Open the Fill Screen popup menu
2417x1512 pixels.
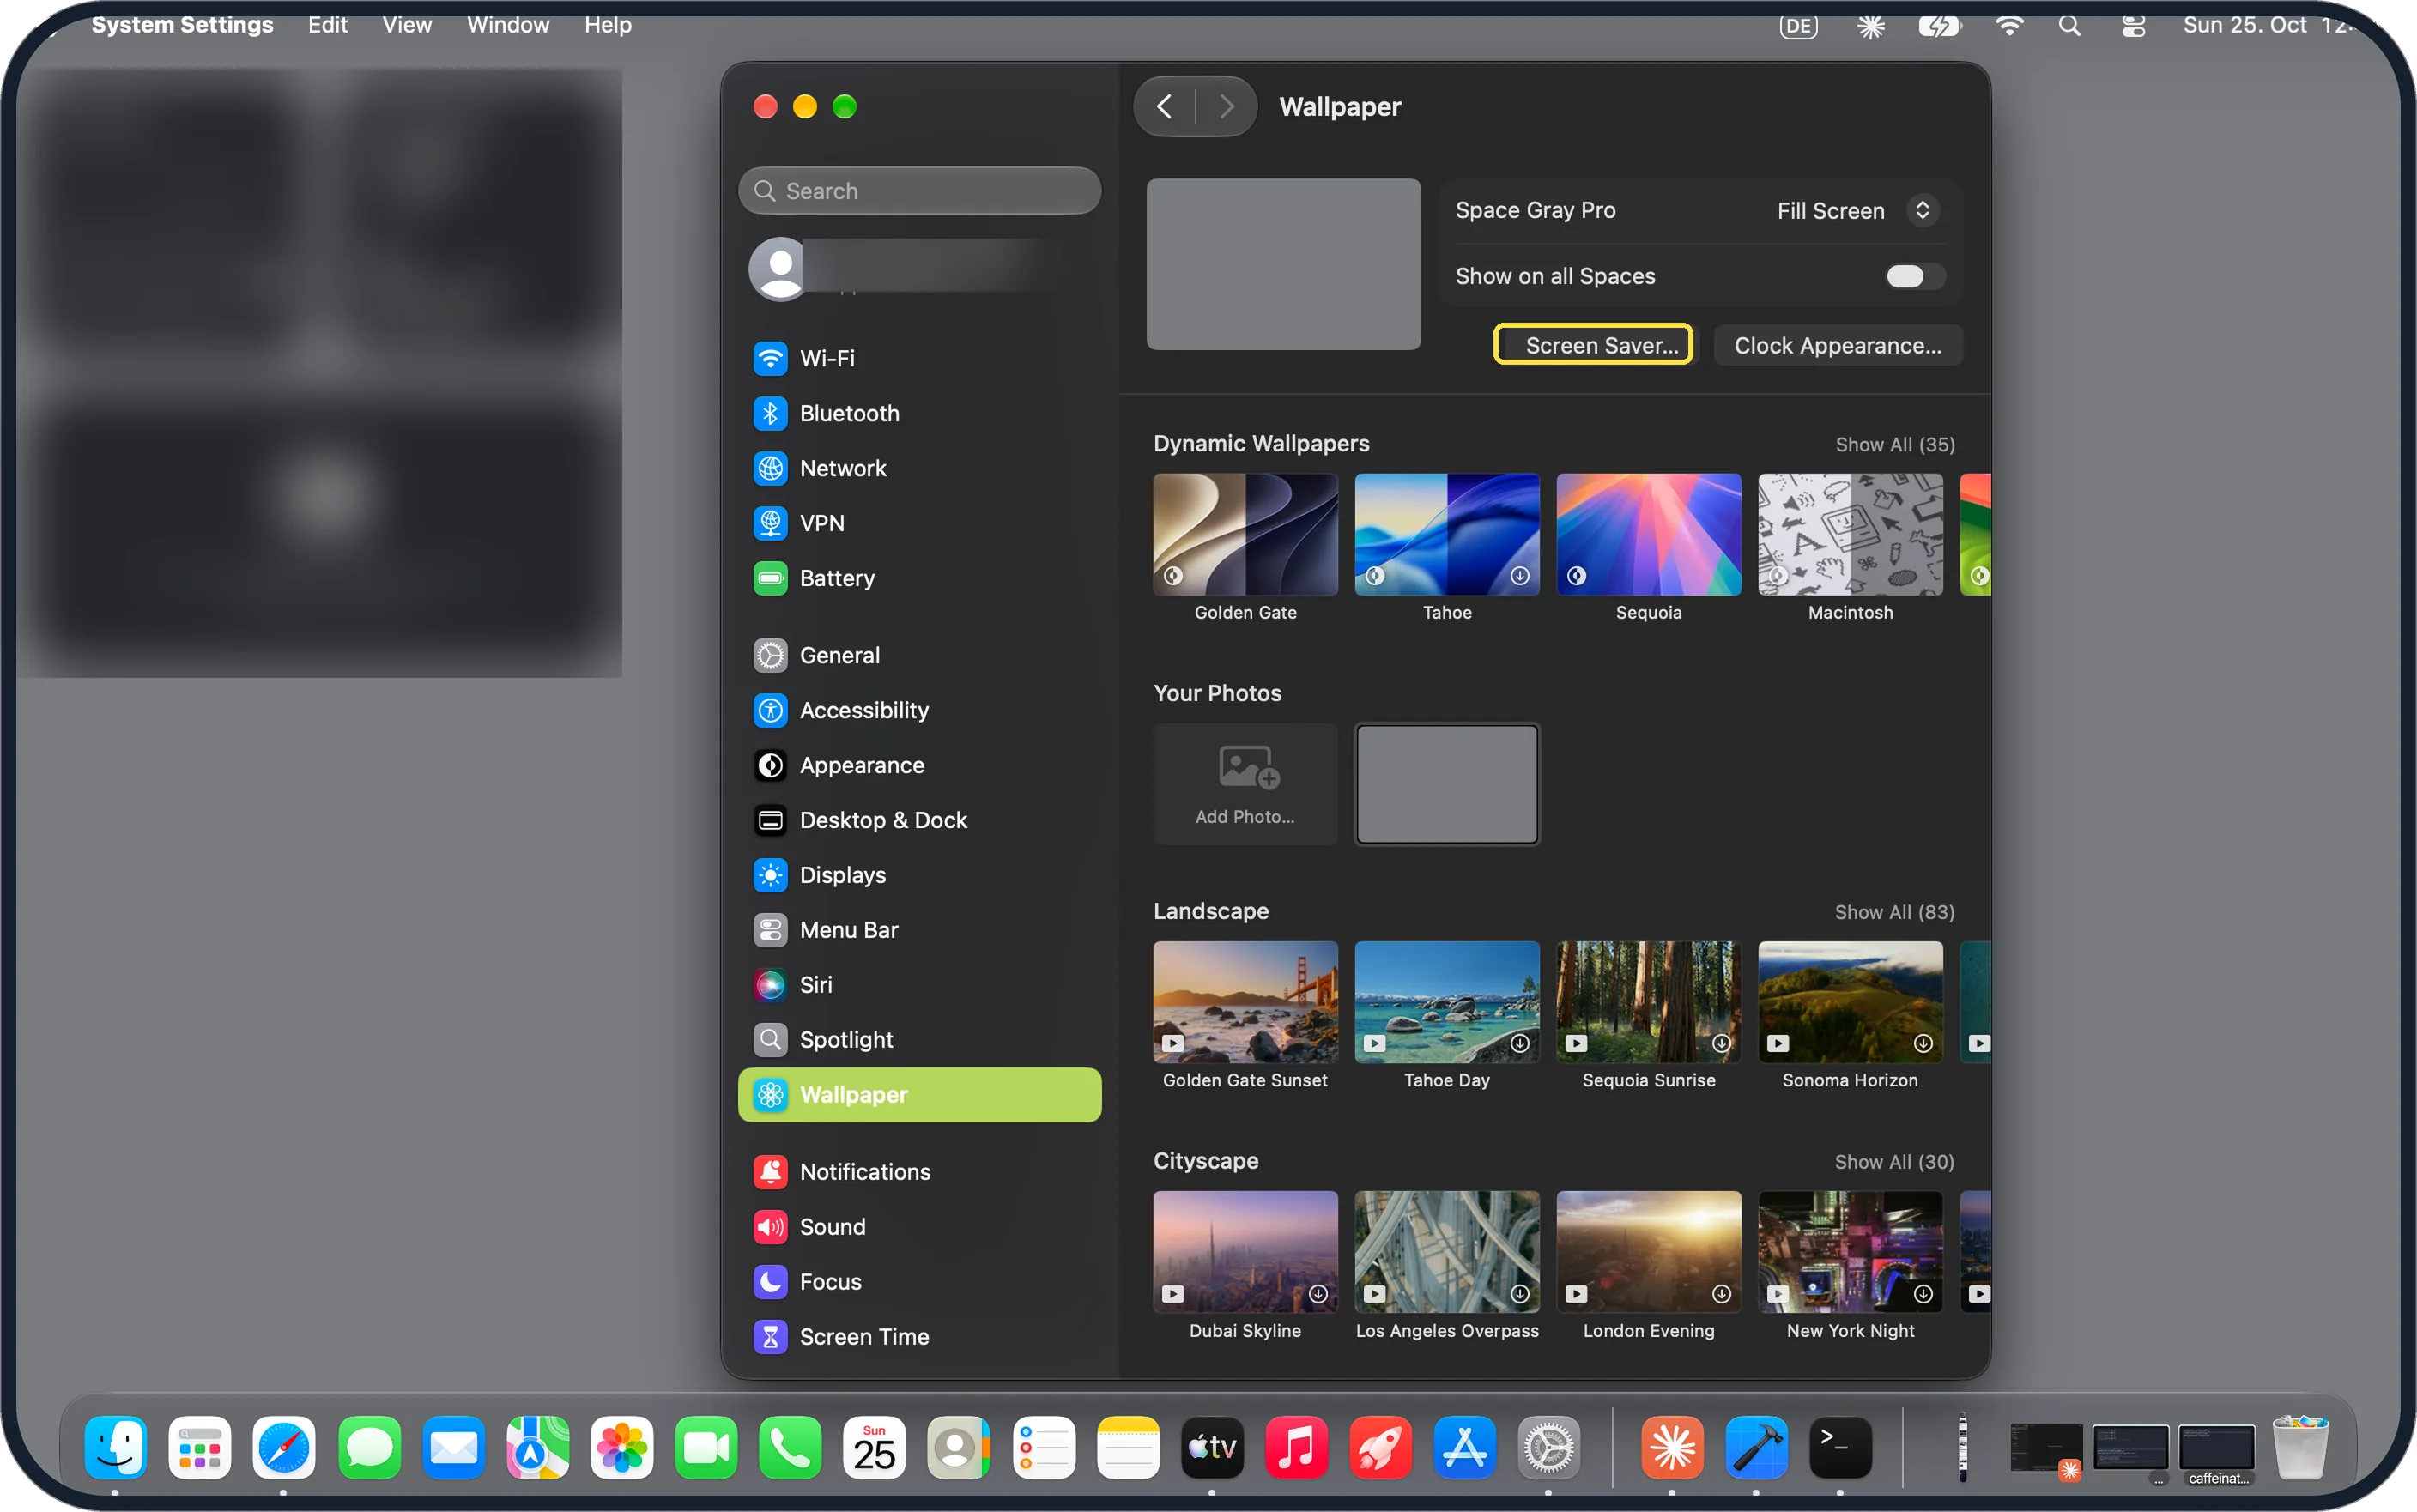tap(1858, 211)
